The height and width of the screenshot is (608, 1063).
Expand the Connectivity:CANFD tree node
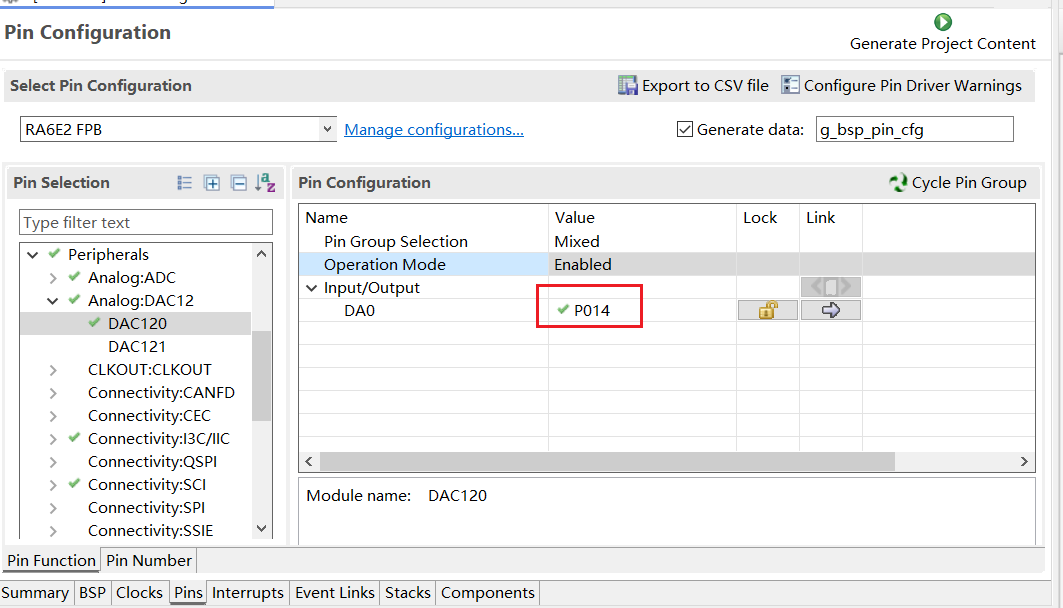point(54,393)
